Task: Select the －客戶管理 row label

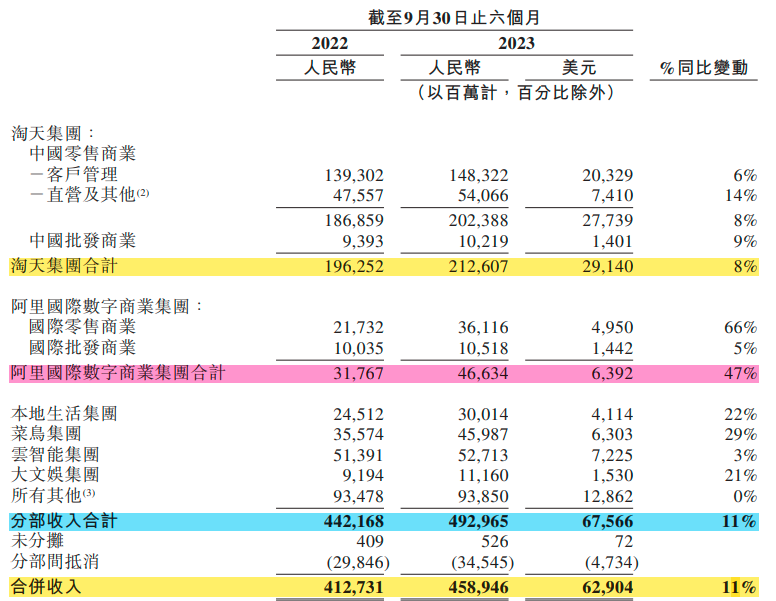Action: click(73, 174)
